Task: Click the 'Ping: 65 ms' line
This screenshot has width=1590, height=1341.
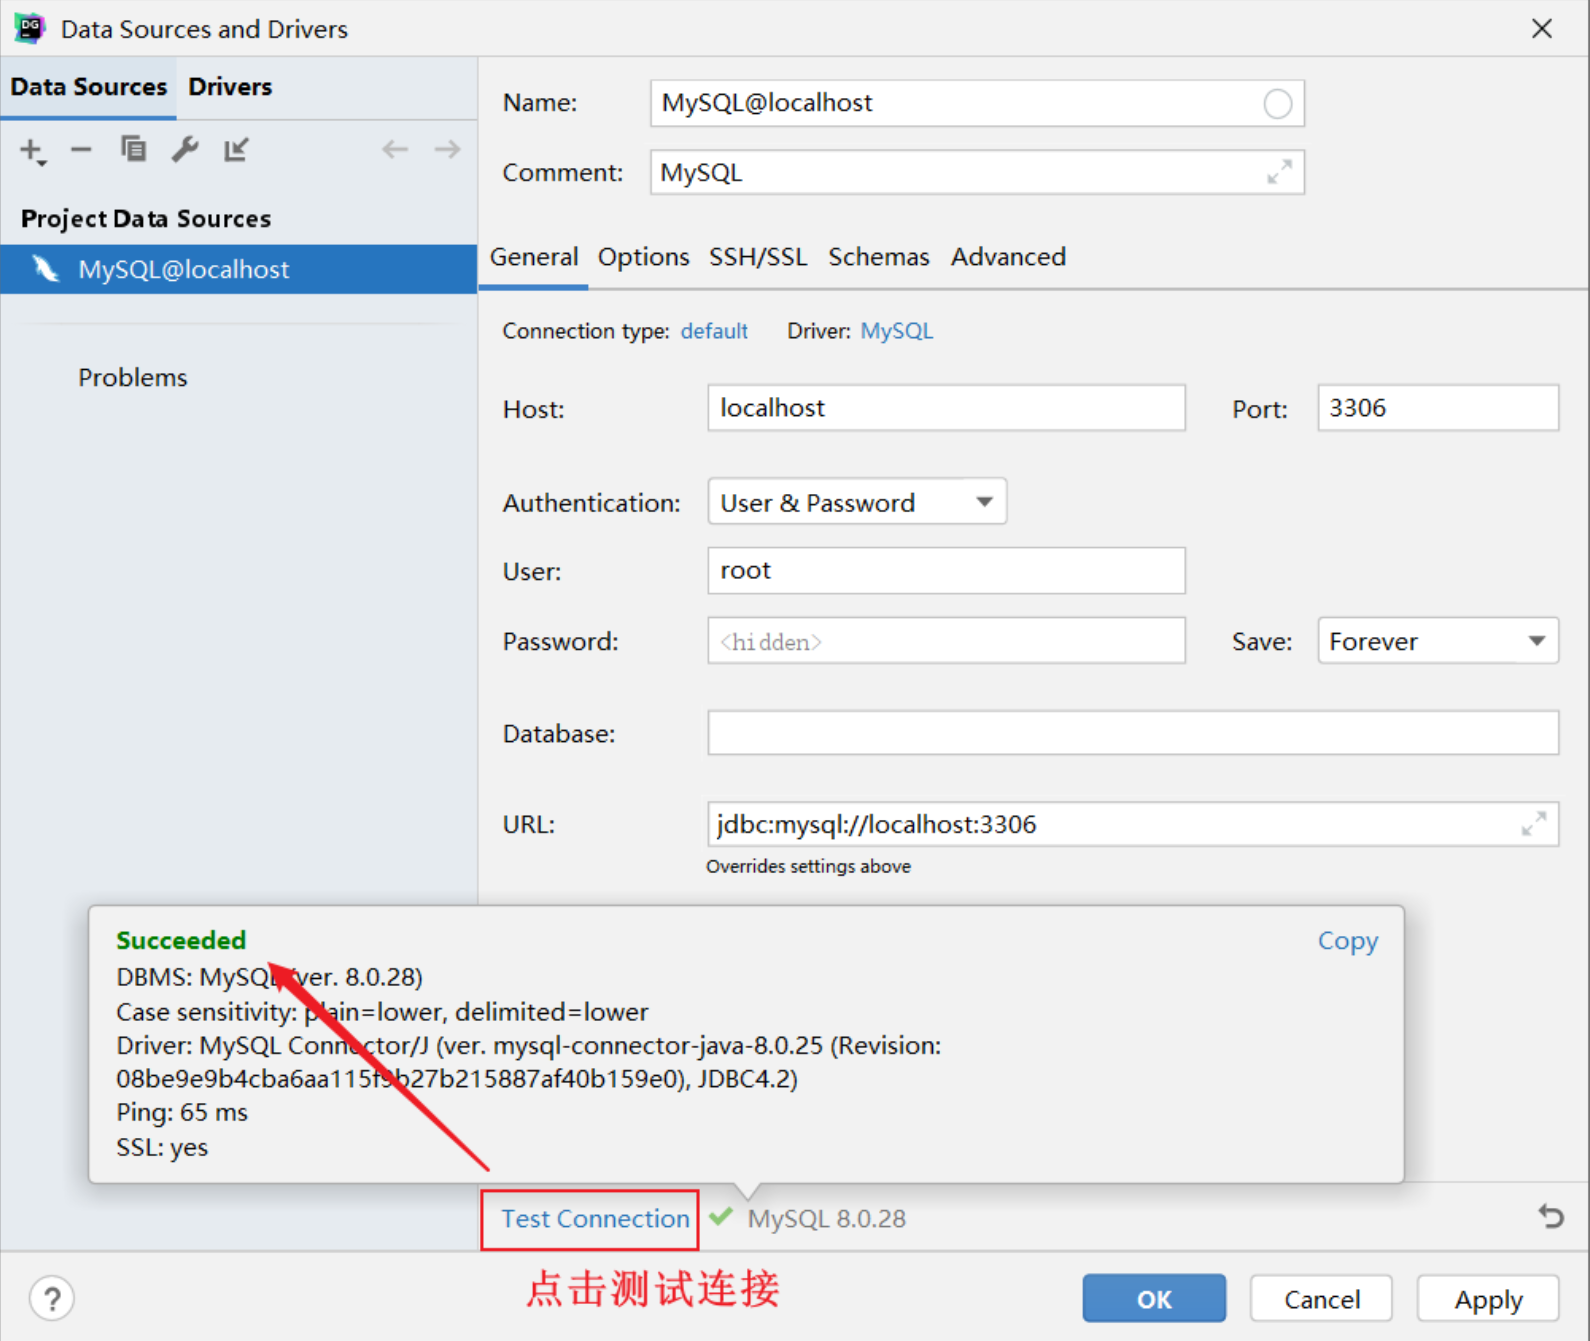Action: tap(182, 1112)
